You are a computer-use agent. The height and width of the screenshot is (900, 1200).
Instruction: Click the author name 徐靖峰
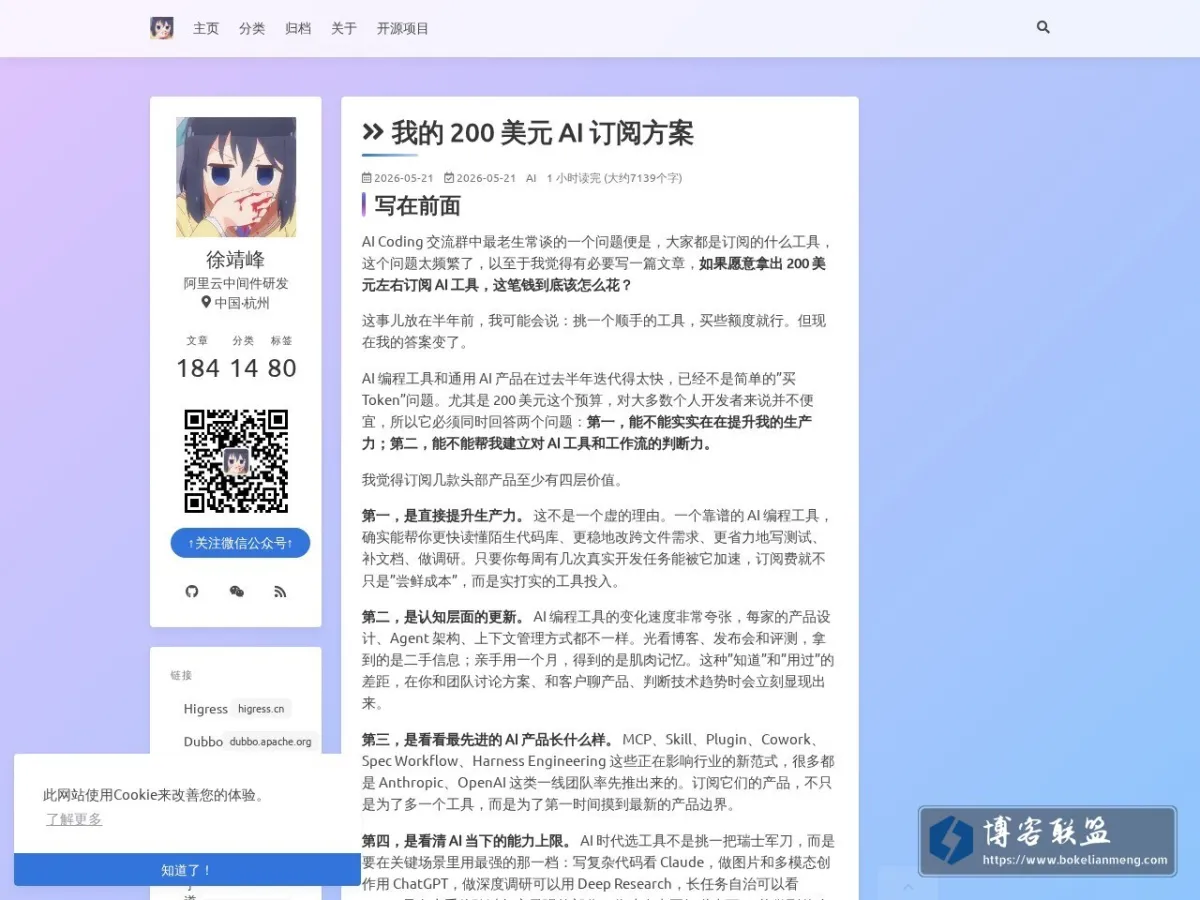point(236,259)
